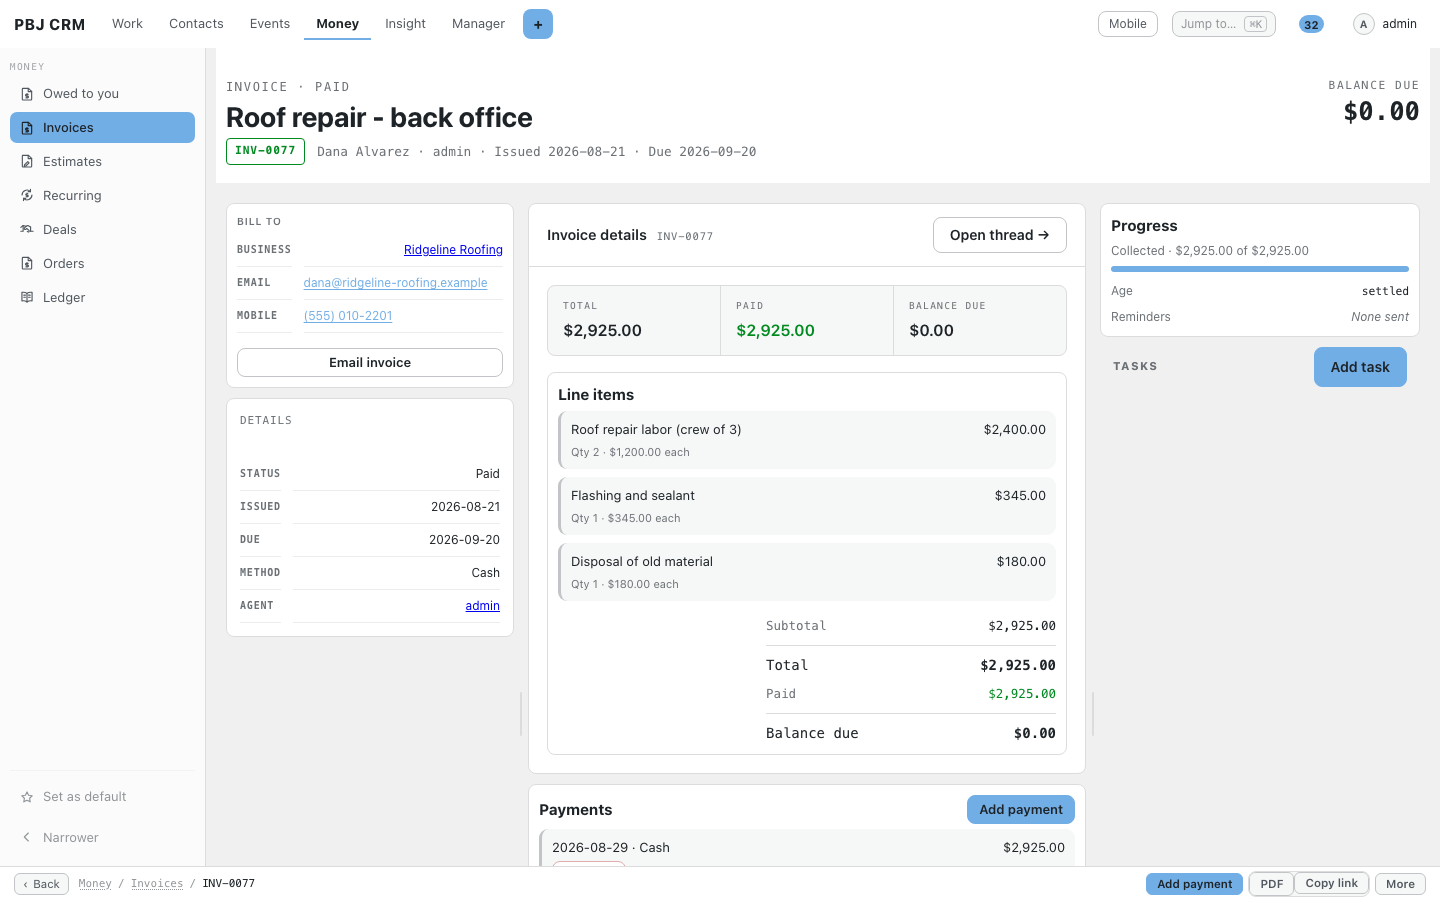Click the Open thread button
The image size is (1440, 900).
pyautogui.click(x=1000, y=235)
